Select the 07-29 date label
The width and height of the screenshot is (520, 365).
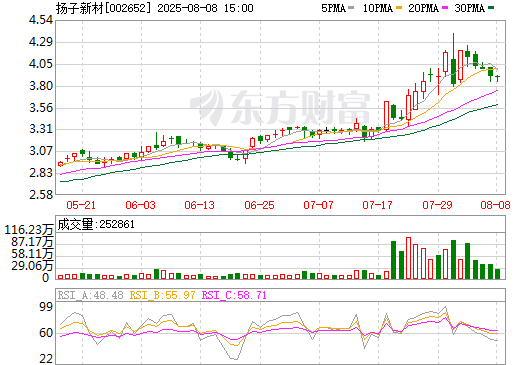437,205
